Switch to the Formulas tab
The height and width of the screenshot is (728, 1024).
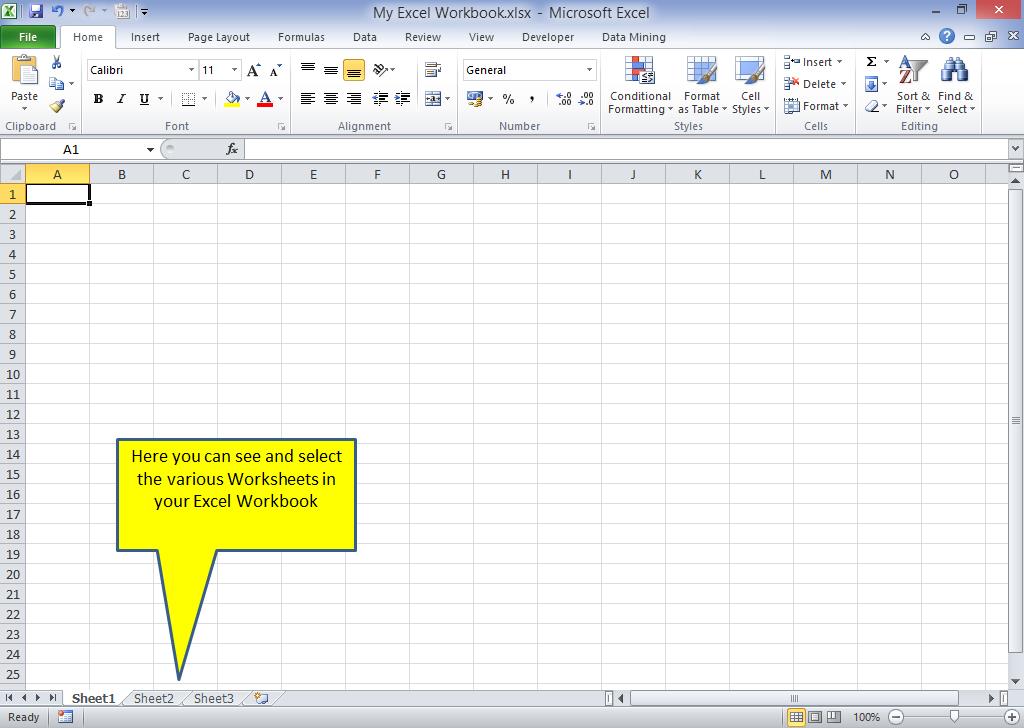click(x=301, y=37)
